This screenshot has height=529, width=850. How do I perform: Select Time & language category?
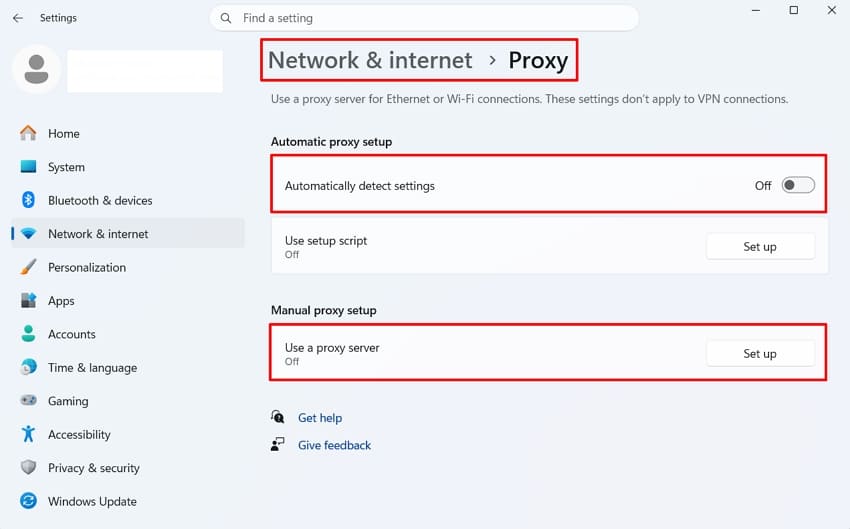[x=128, y=367]
